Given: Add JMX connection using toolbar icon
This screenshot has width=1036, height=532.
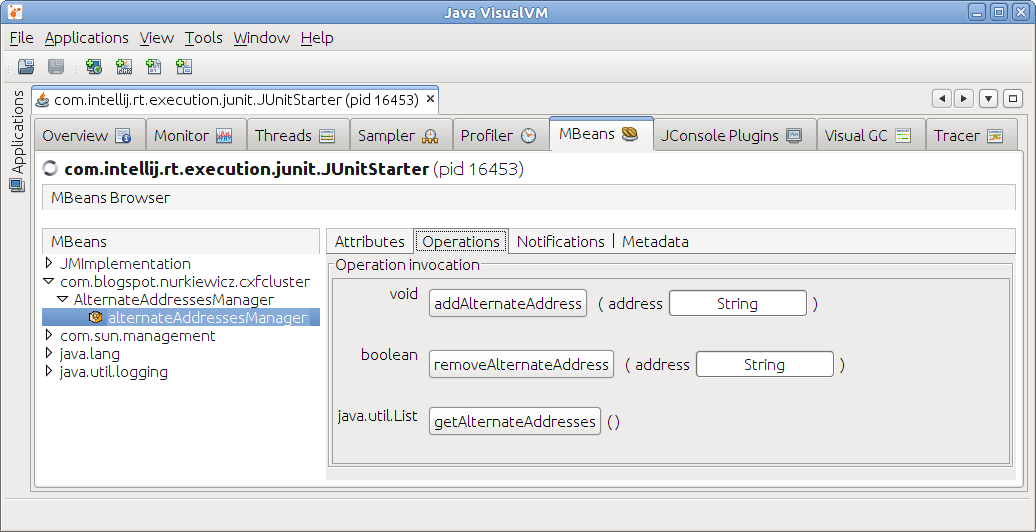Looking at the screenshot, I should click(x=124, y=66).
